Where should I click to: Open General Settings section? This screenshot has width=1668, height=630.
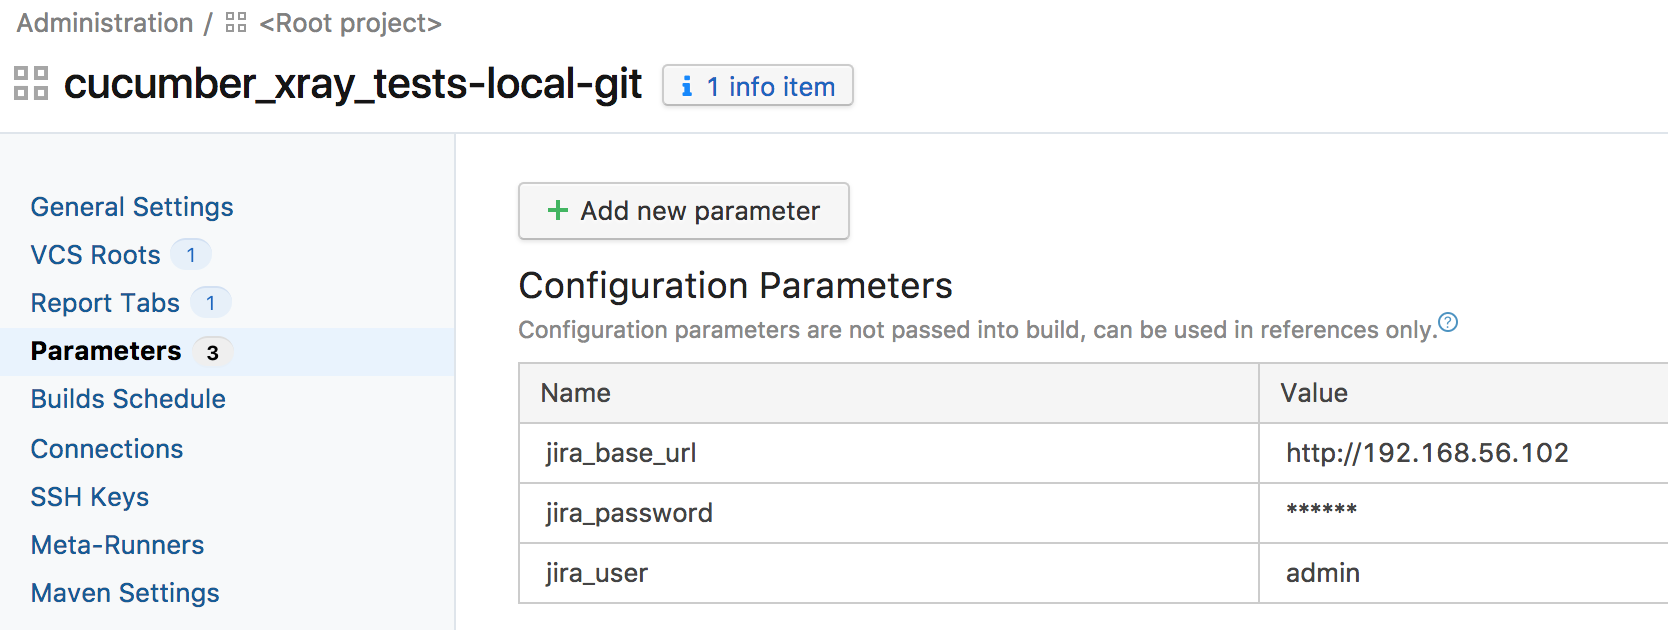(x=132, y=207)
